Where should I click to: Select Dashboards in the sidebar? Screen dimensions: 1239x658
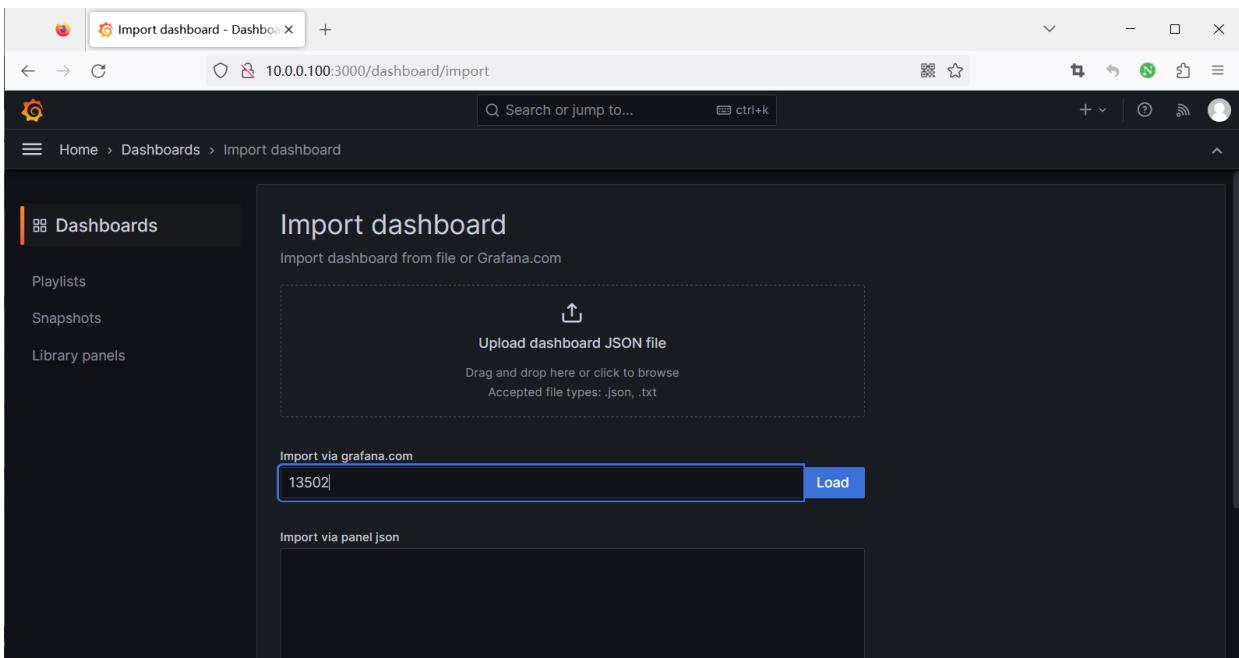[130, 225]
